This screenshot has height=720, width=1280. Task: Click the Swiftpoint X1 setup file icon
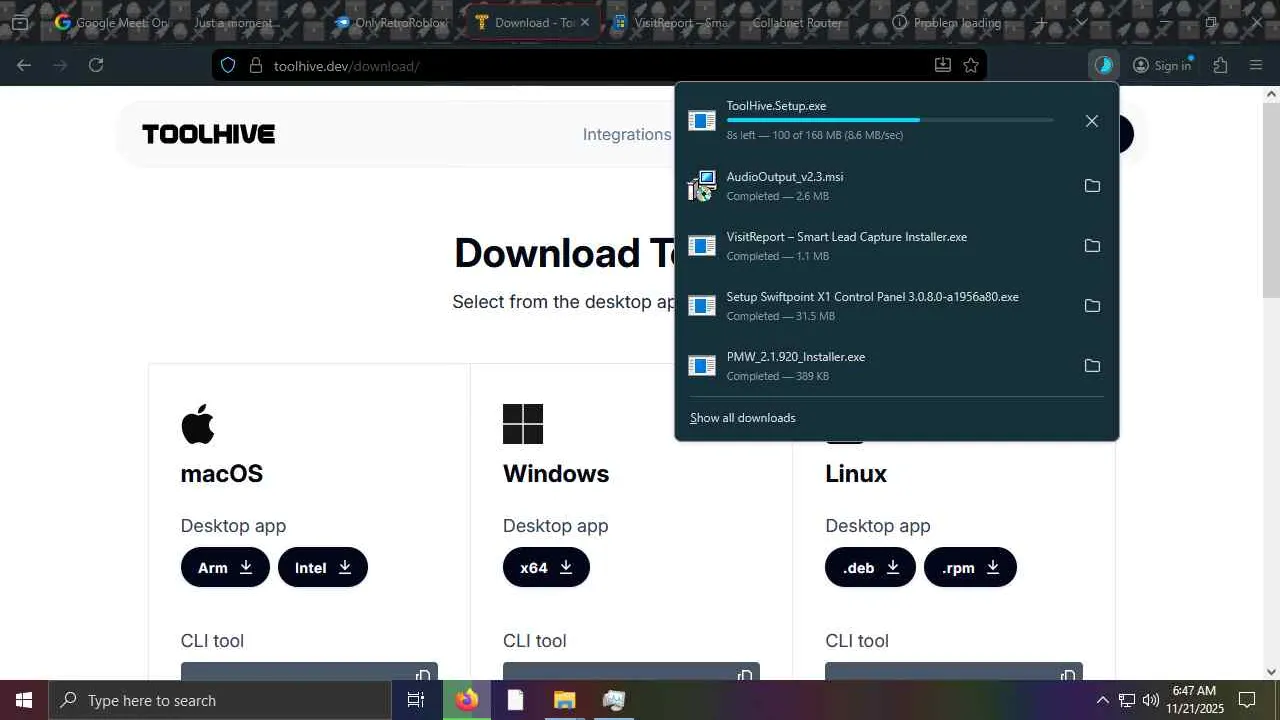coord(702,306)
